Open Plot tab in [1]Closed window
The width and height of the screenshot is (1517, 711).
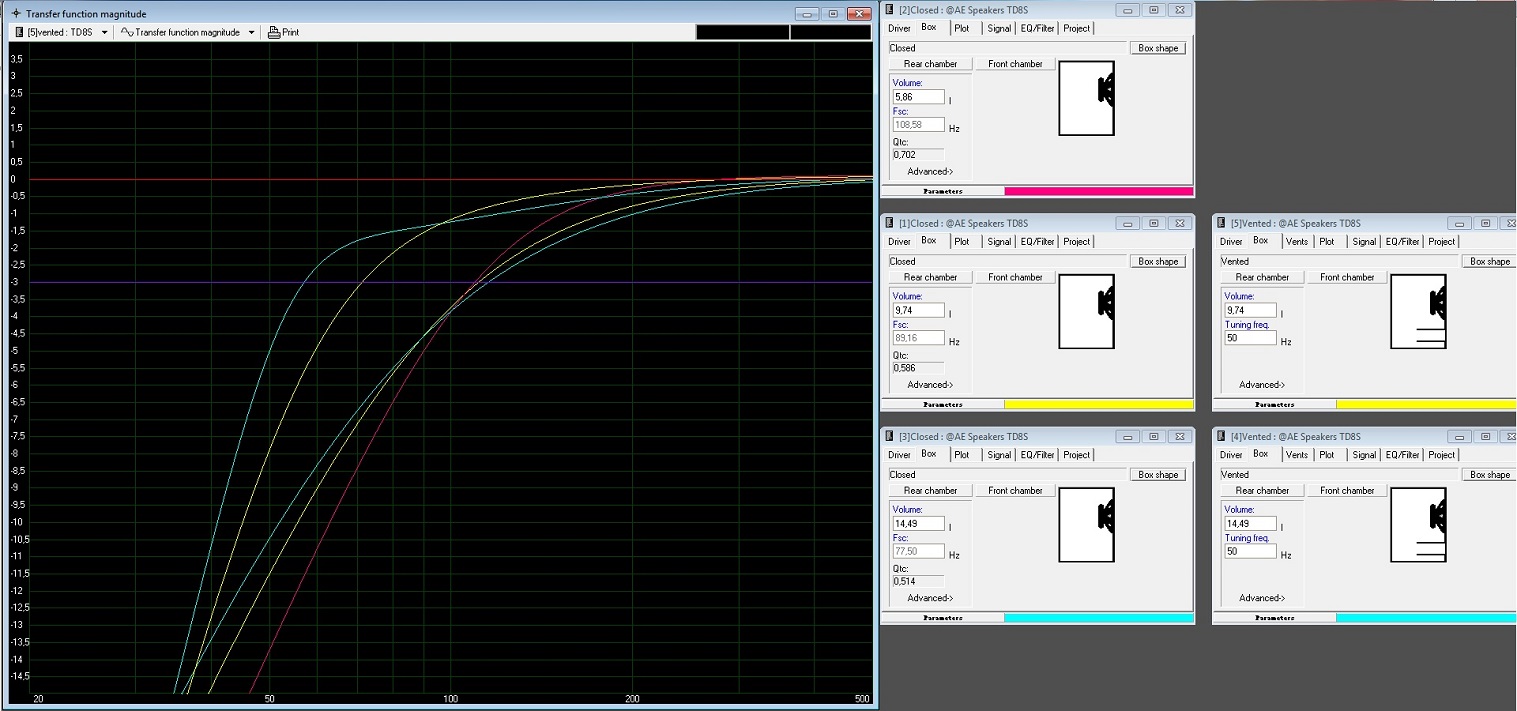[x=961, y=241]
